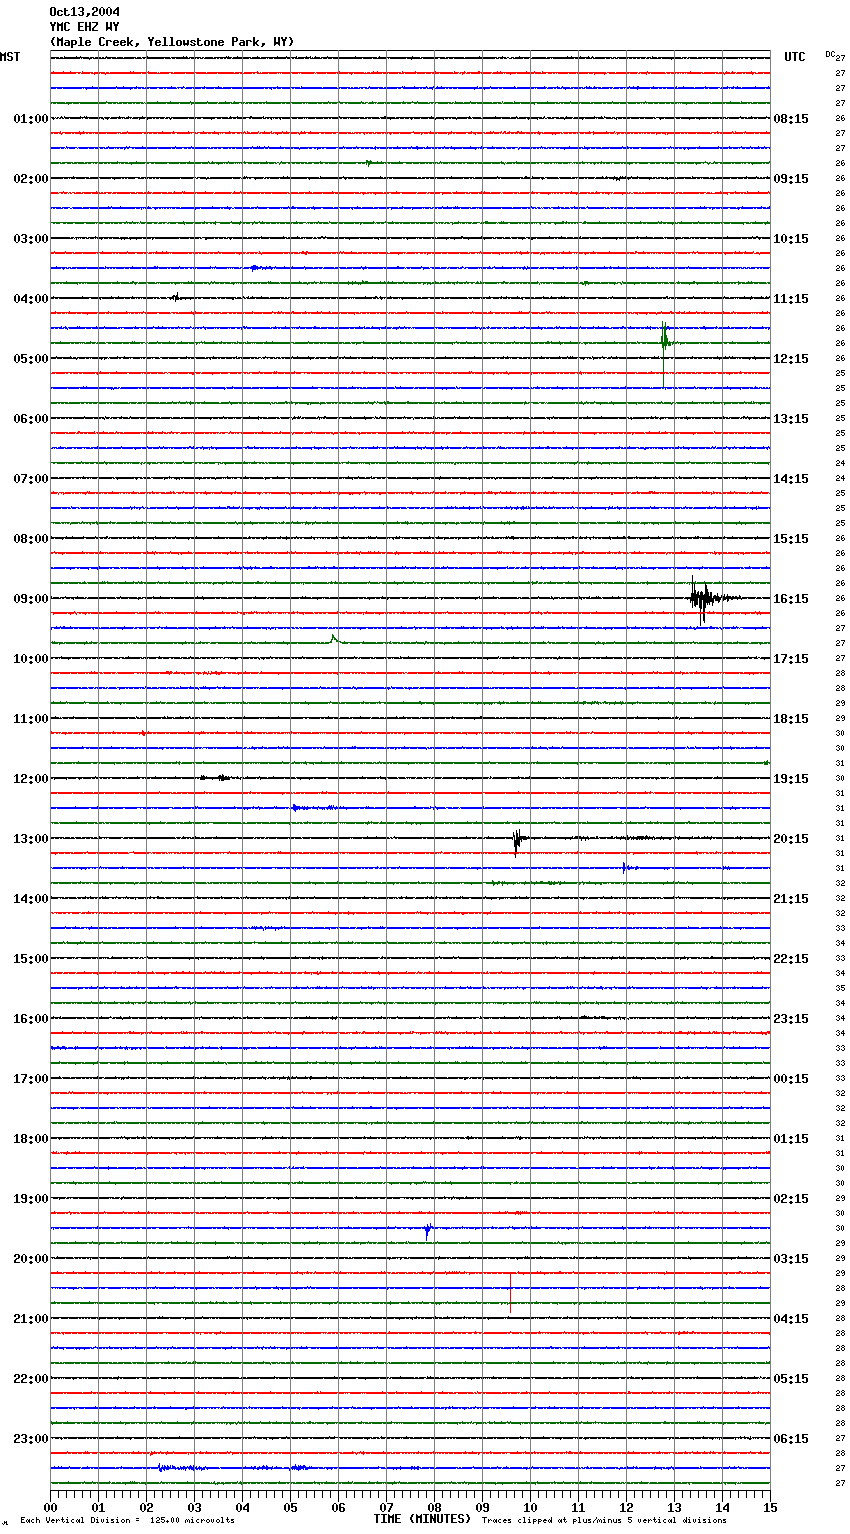
Task: Select the 19:00 MST hour label
Action: click(31, 1199)
